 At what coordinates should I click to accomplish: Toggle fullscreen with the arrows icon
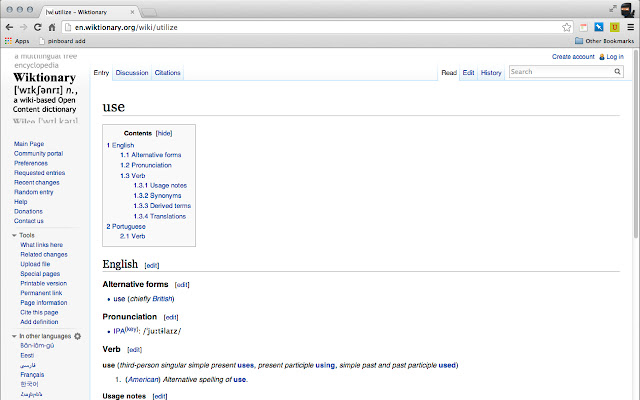[613, 9]
